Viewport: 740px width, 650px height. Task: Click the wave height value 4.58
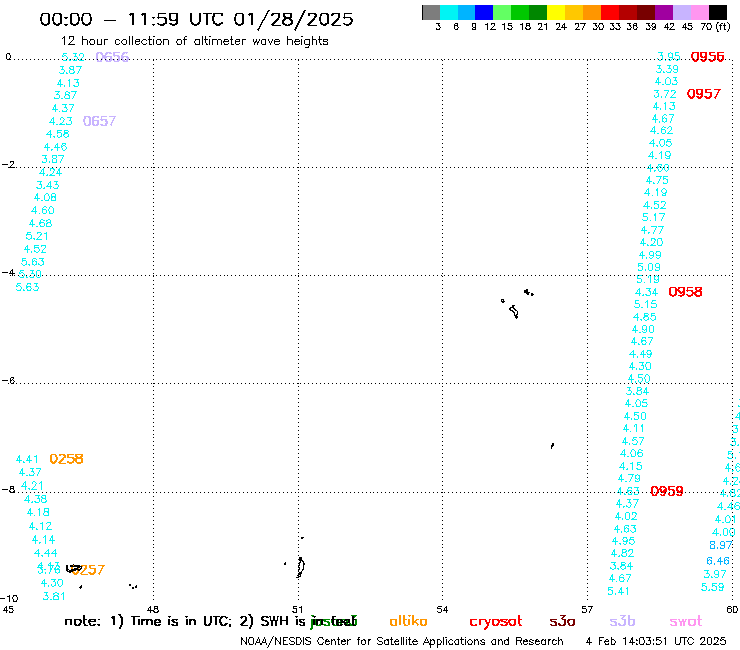click(x=58, y=134)
